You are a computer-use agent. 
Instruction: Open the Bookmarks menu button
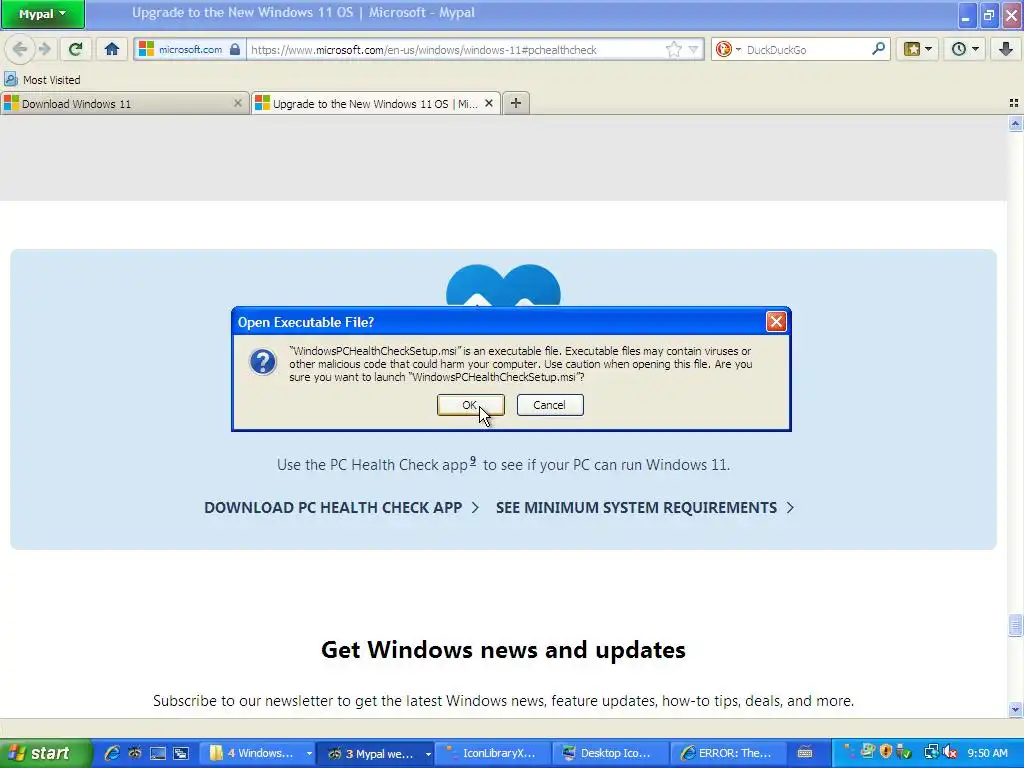(918, 49)
